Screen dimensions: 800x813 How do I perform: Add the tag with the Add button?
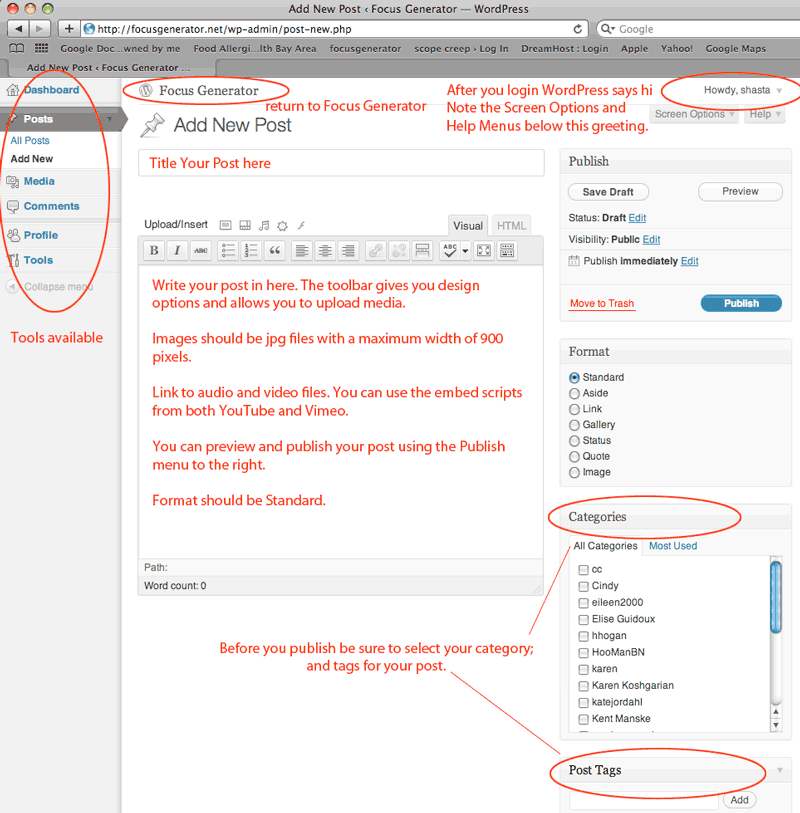tap(739, 800)
